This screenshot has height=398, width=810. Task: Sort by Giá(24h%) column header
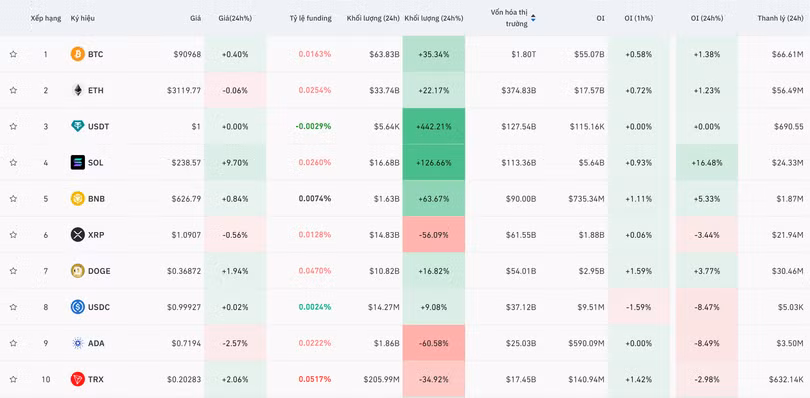click(x=235, y=18)
